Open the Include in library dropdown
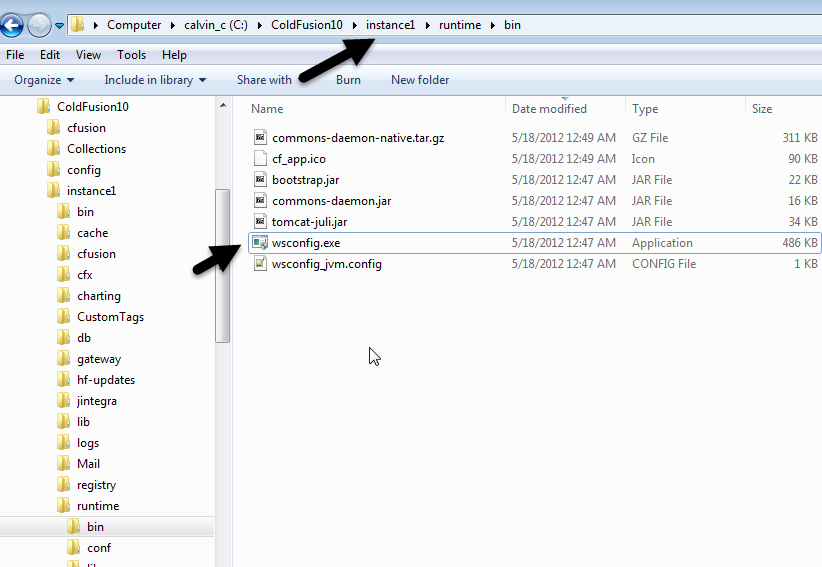Screen dimensions: 822x567 click(x=155, y=80)
